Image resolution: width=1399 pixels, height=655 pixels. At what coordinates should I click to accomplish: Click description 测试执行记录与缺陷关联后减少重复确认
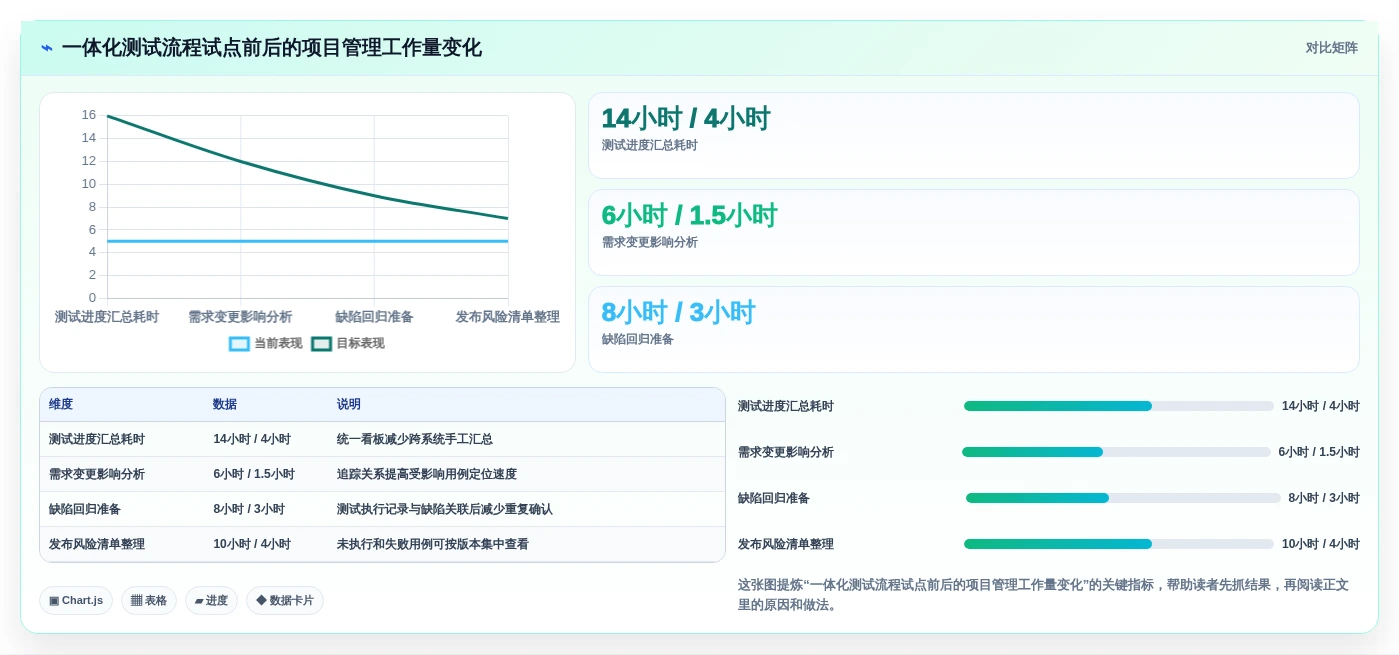tap(445, 509)
